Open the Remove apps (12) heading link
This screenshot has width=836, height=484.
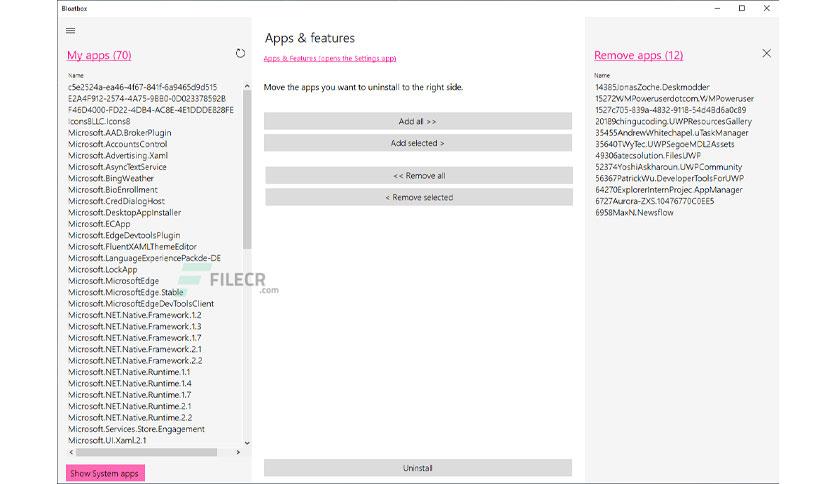coord(638,55)
